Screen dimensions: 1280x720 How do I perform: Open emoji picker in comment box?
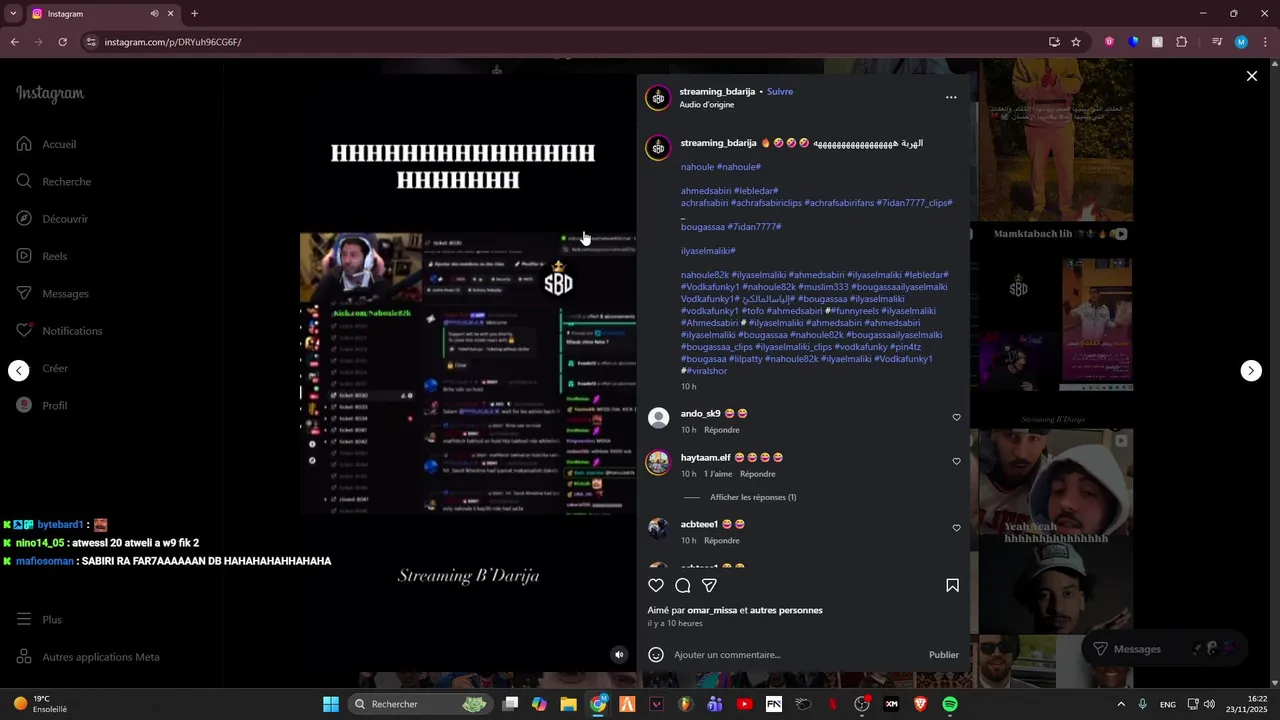click(656, 655)
